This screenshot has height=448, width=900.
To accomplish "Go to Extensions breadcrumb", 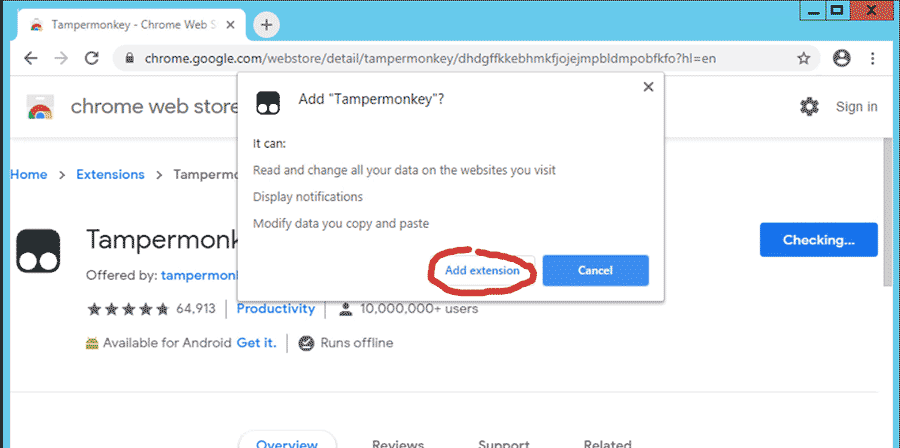I will [x=110, y=174].
